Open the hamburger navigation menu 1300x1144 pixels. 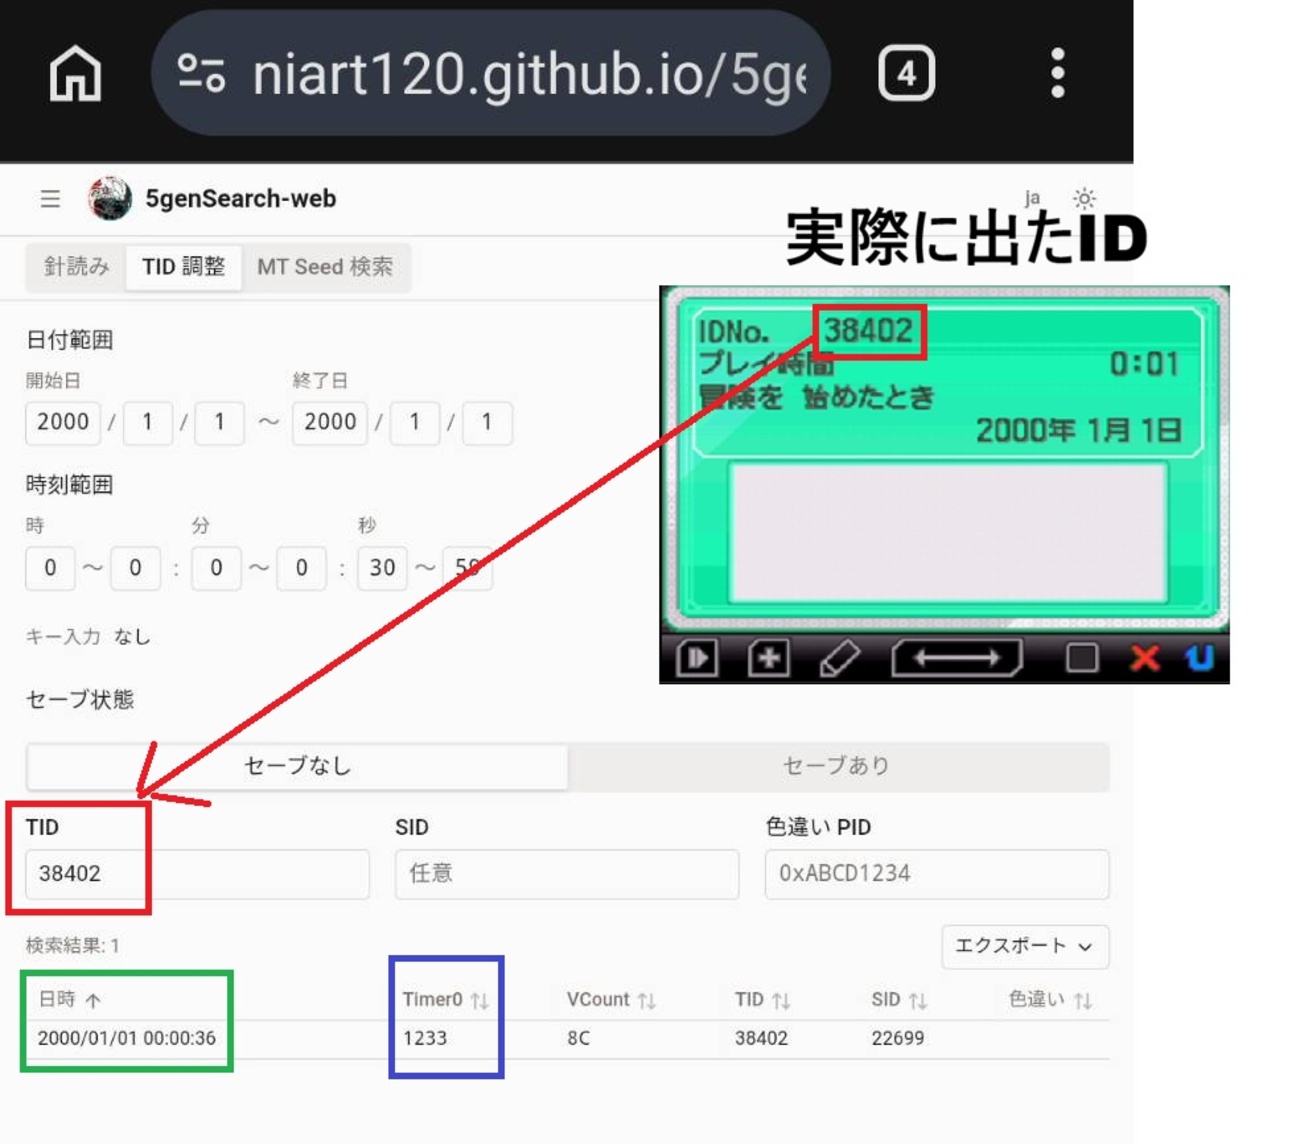50,199
